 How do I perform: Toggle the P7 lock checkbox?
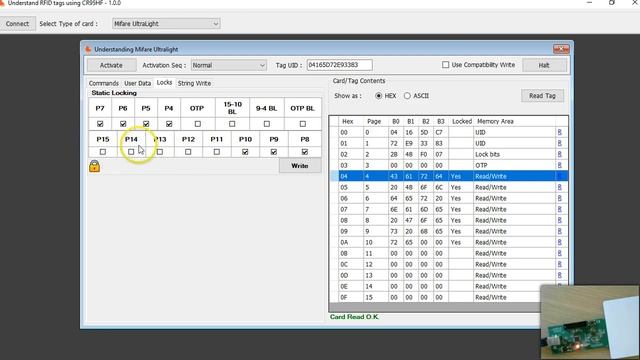[100, 124]
